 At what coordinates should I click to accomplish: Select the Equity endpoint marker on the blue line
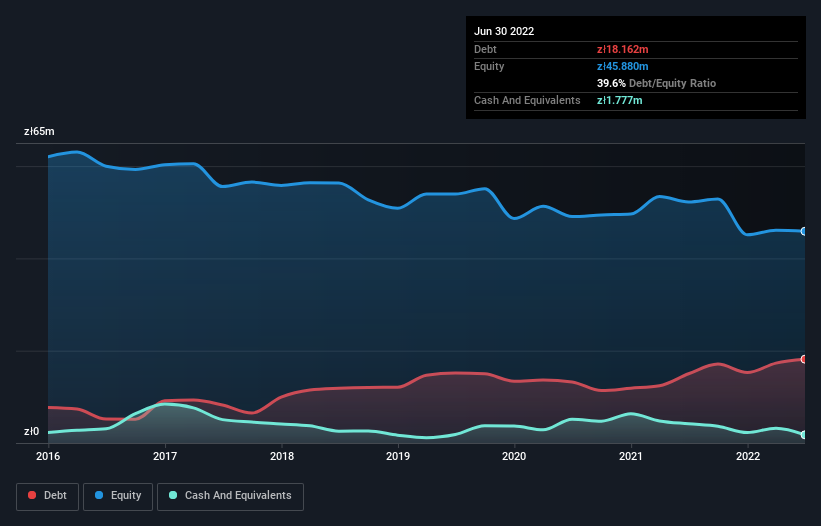804,231
